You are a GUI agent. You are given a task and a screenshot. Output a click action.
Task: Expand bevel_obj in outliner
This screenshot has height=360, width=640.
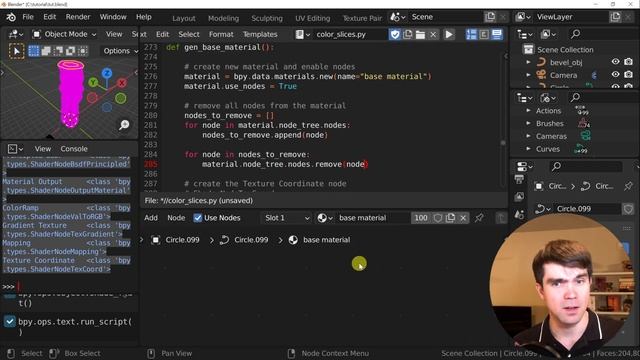click(x=528, y=62)
